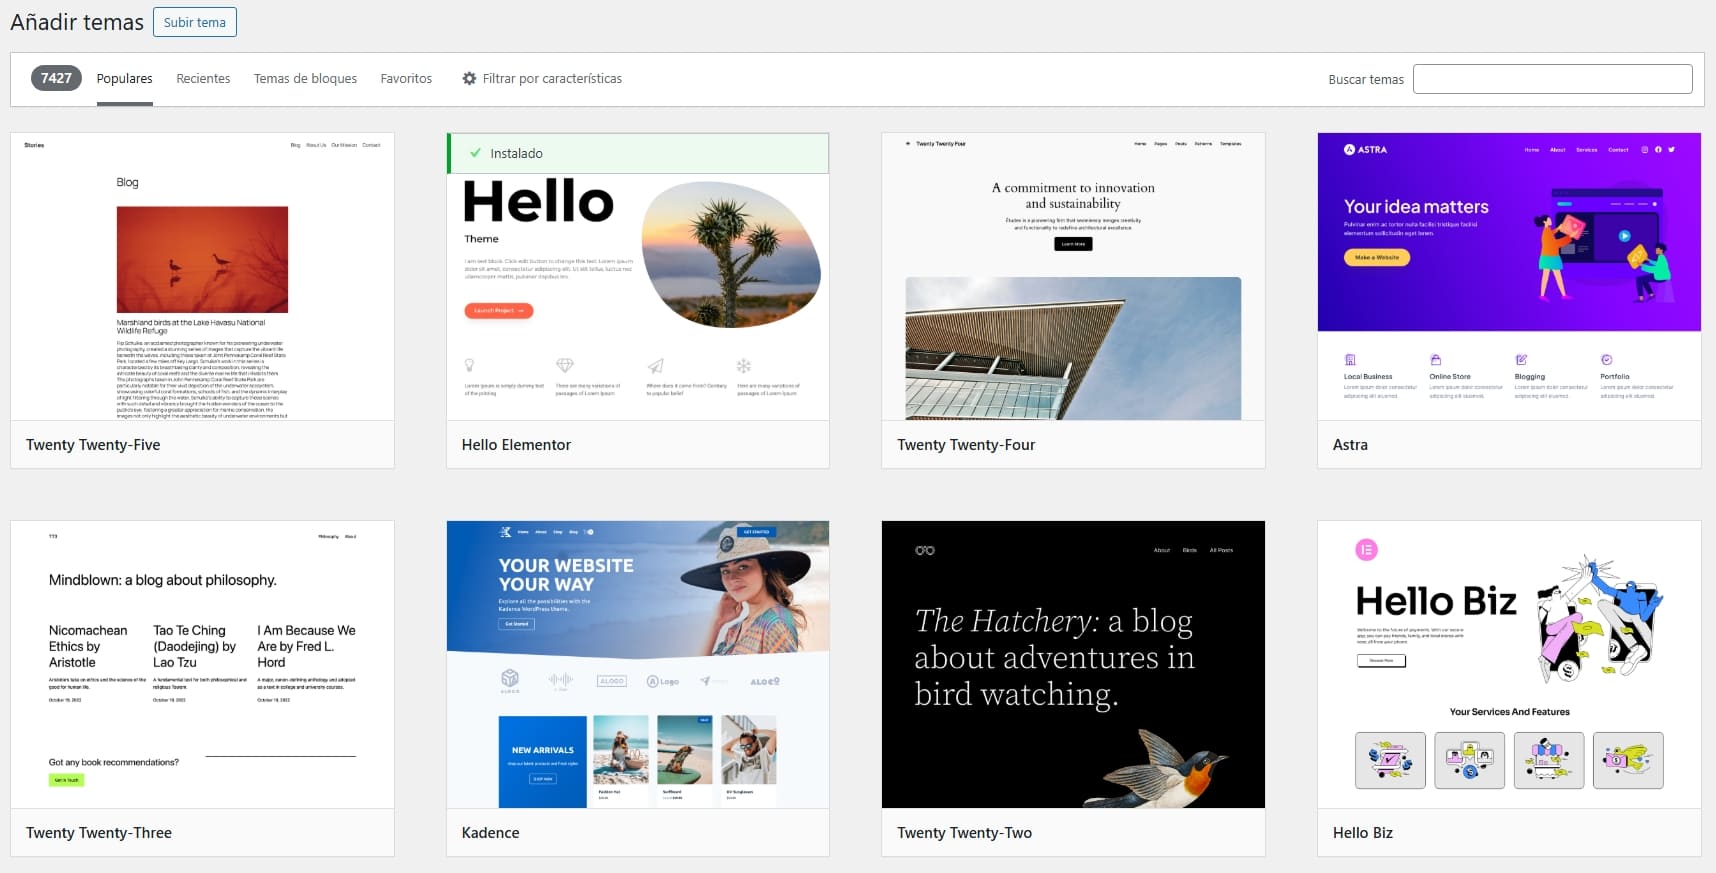Click the Instalado checkmark icon

point(475,153)
